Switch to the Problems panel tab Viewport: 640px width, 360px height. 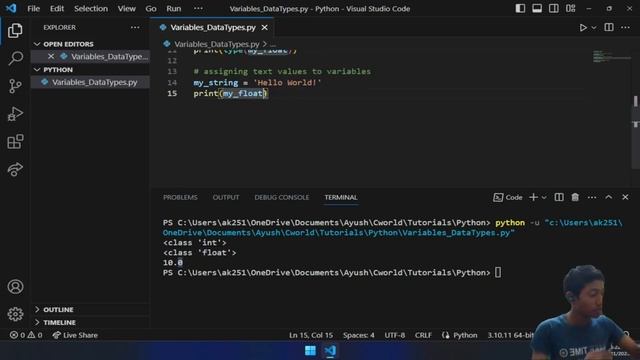pyautogui.click(x=180, y=197)
